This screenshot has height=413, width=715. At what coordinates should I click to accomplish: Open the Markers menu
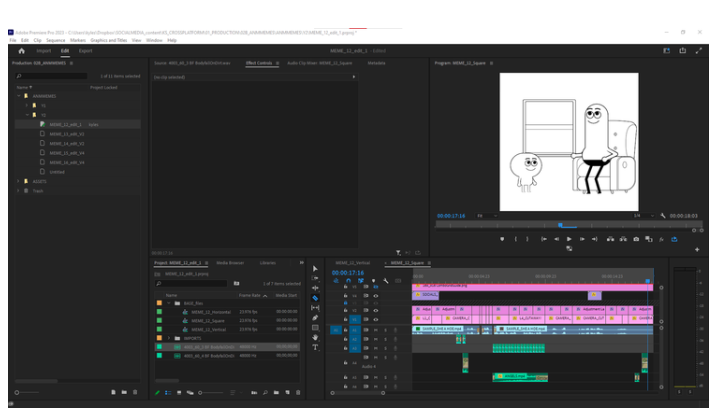(x=78, y=41)
